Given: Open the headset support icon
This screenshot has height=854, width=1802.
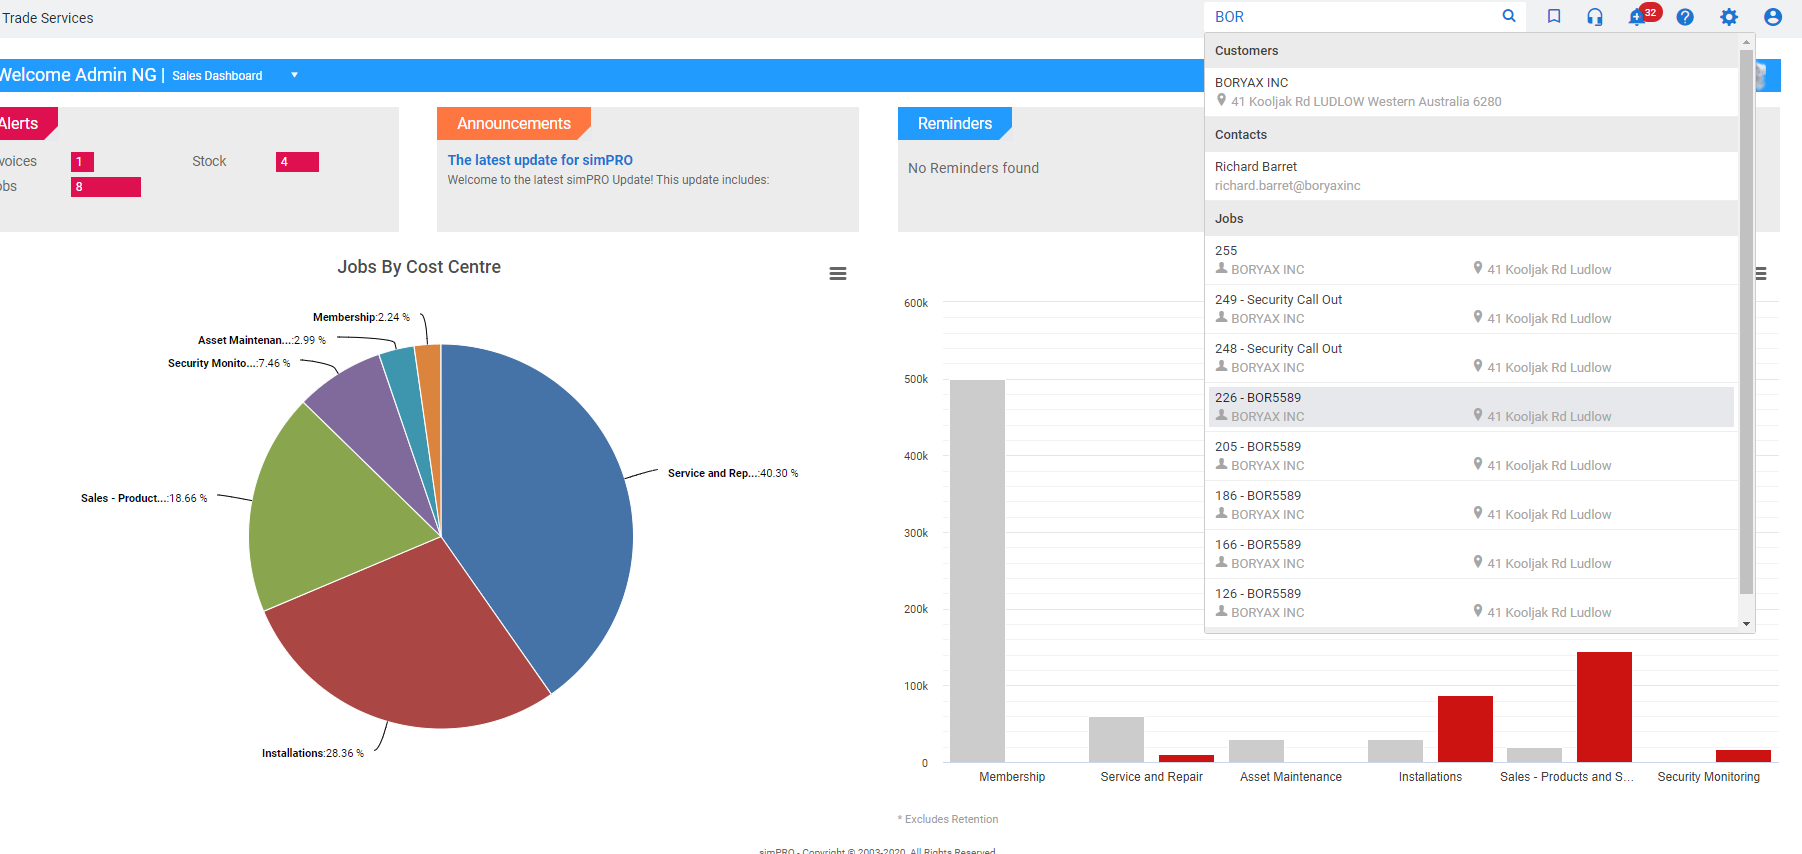Looking at the screenshot, I should point(1595,17).
